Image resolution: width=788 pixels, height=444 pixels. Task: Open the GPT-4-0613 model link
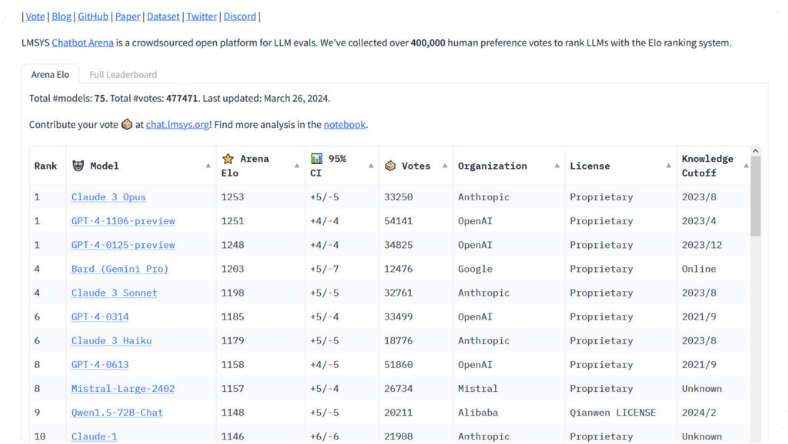coord(100,365)
